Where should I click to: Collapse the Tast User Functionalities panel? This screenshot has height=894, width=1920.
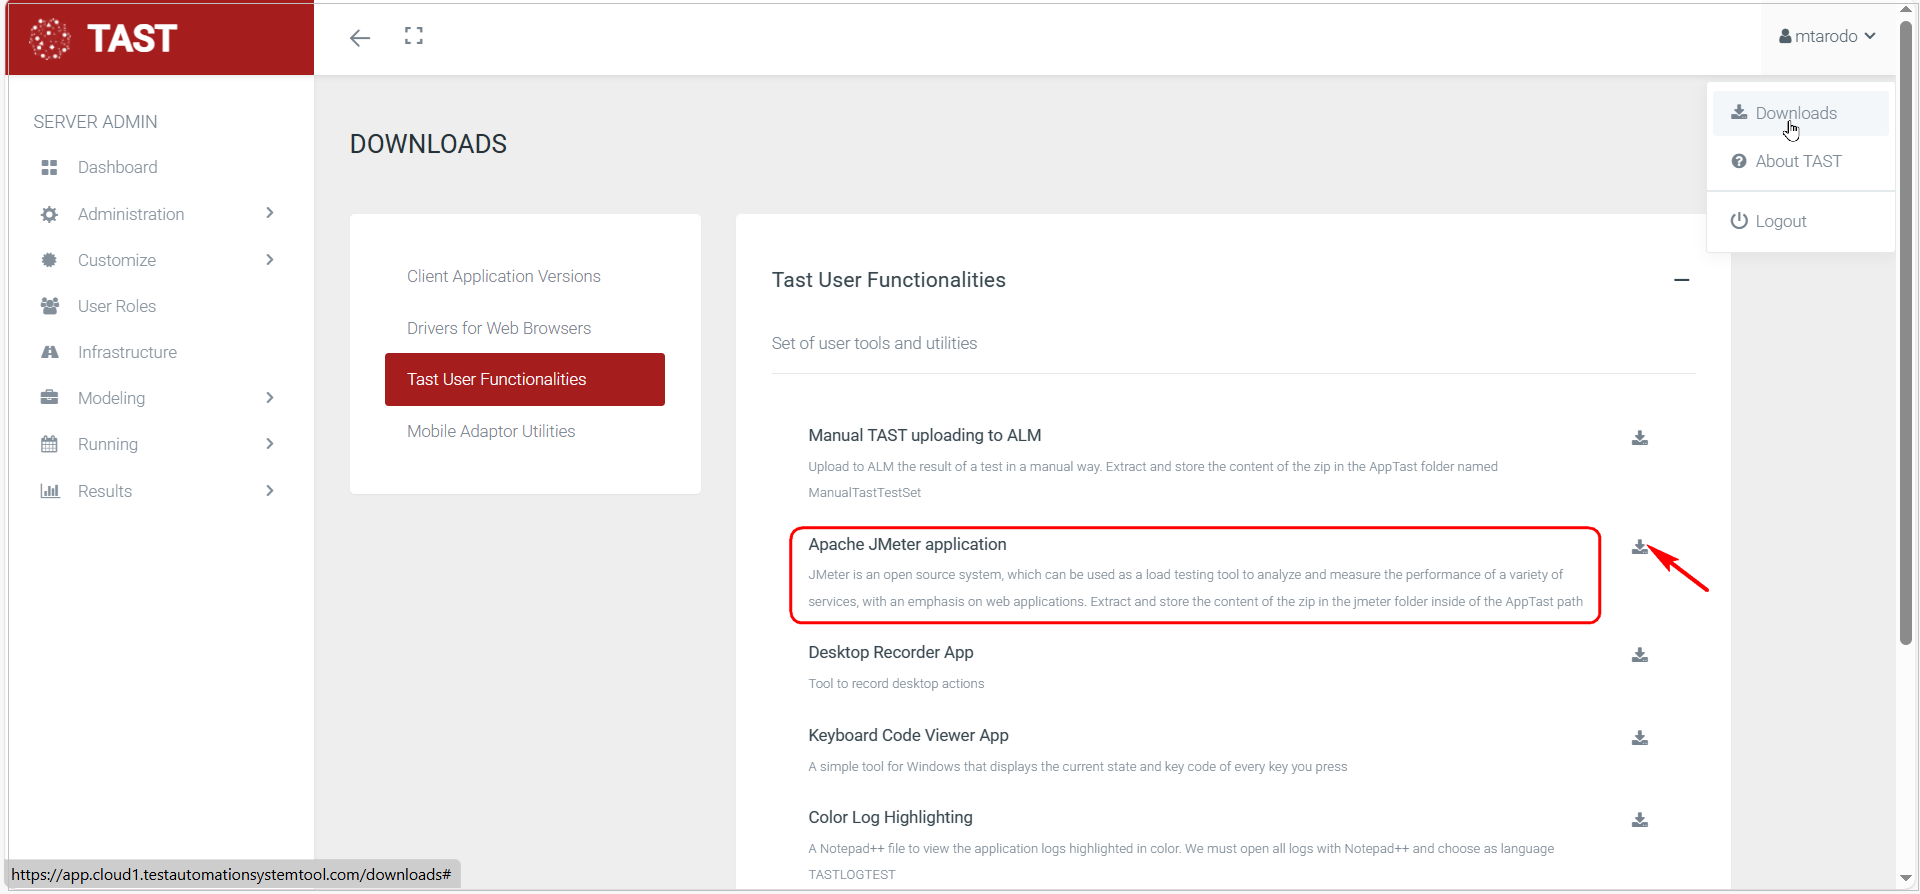pyautogui.click(x=1682, y=280)
